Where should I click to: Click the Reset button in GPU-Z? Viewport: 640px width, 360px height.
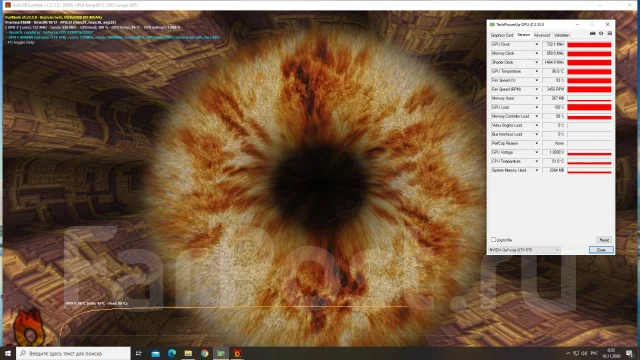(x=604, y=240)
